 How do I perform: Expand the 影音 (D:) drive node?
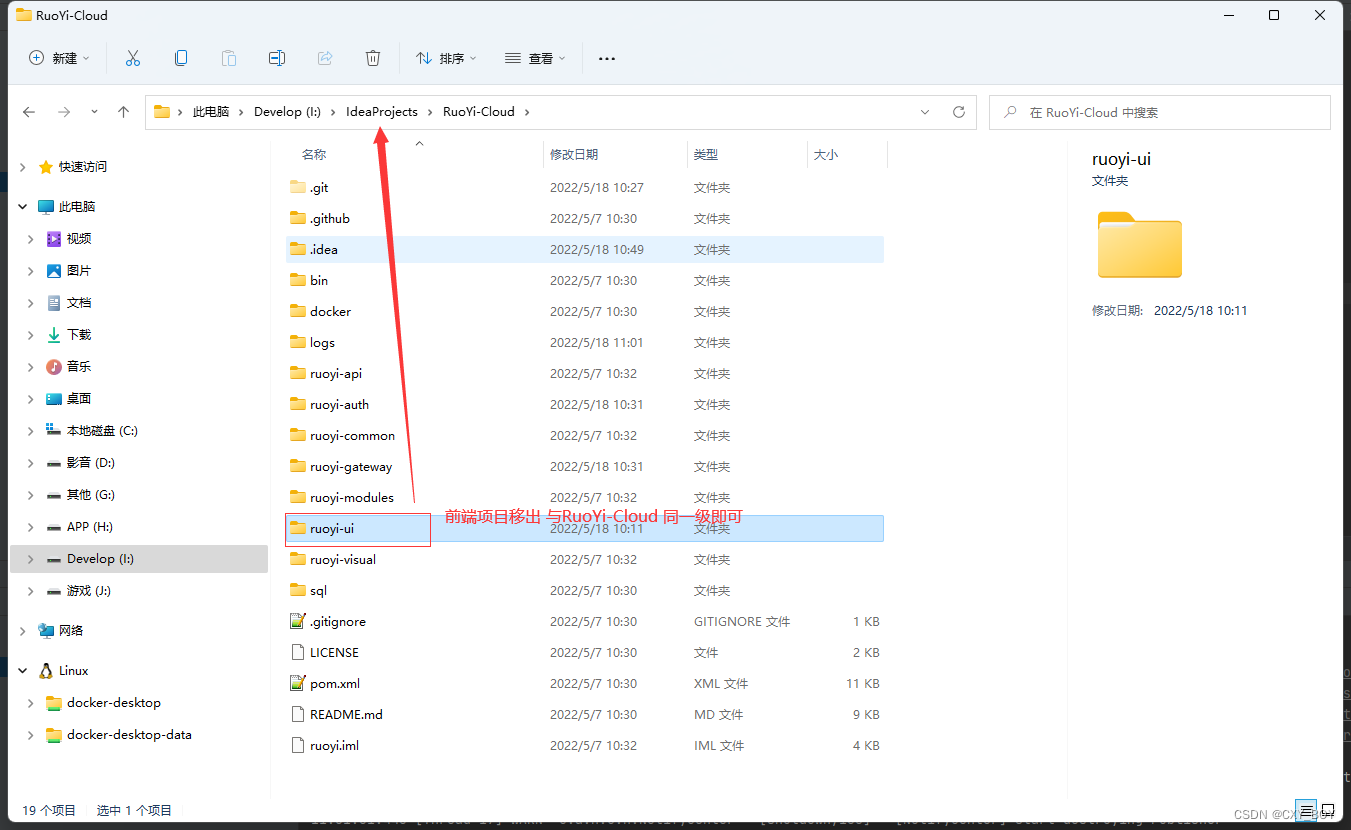point(31,463)
